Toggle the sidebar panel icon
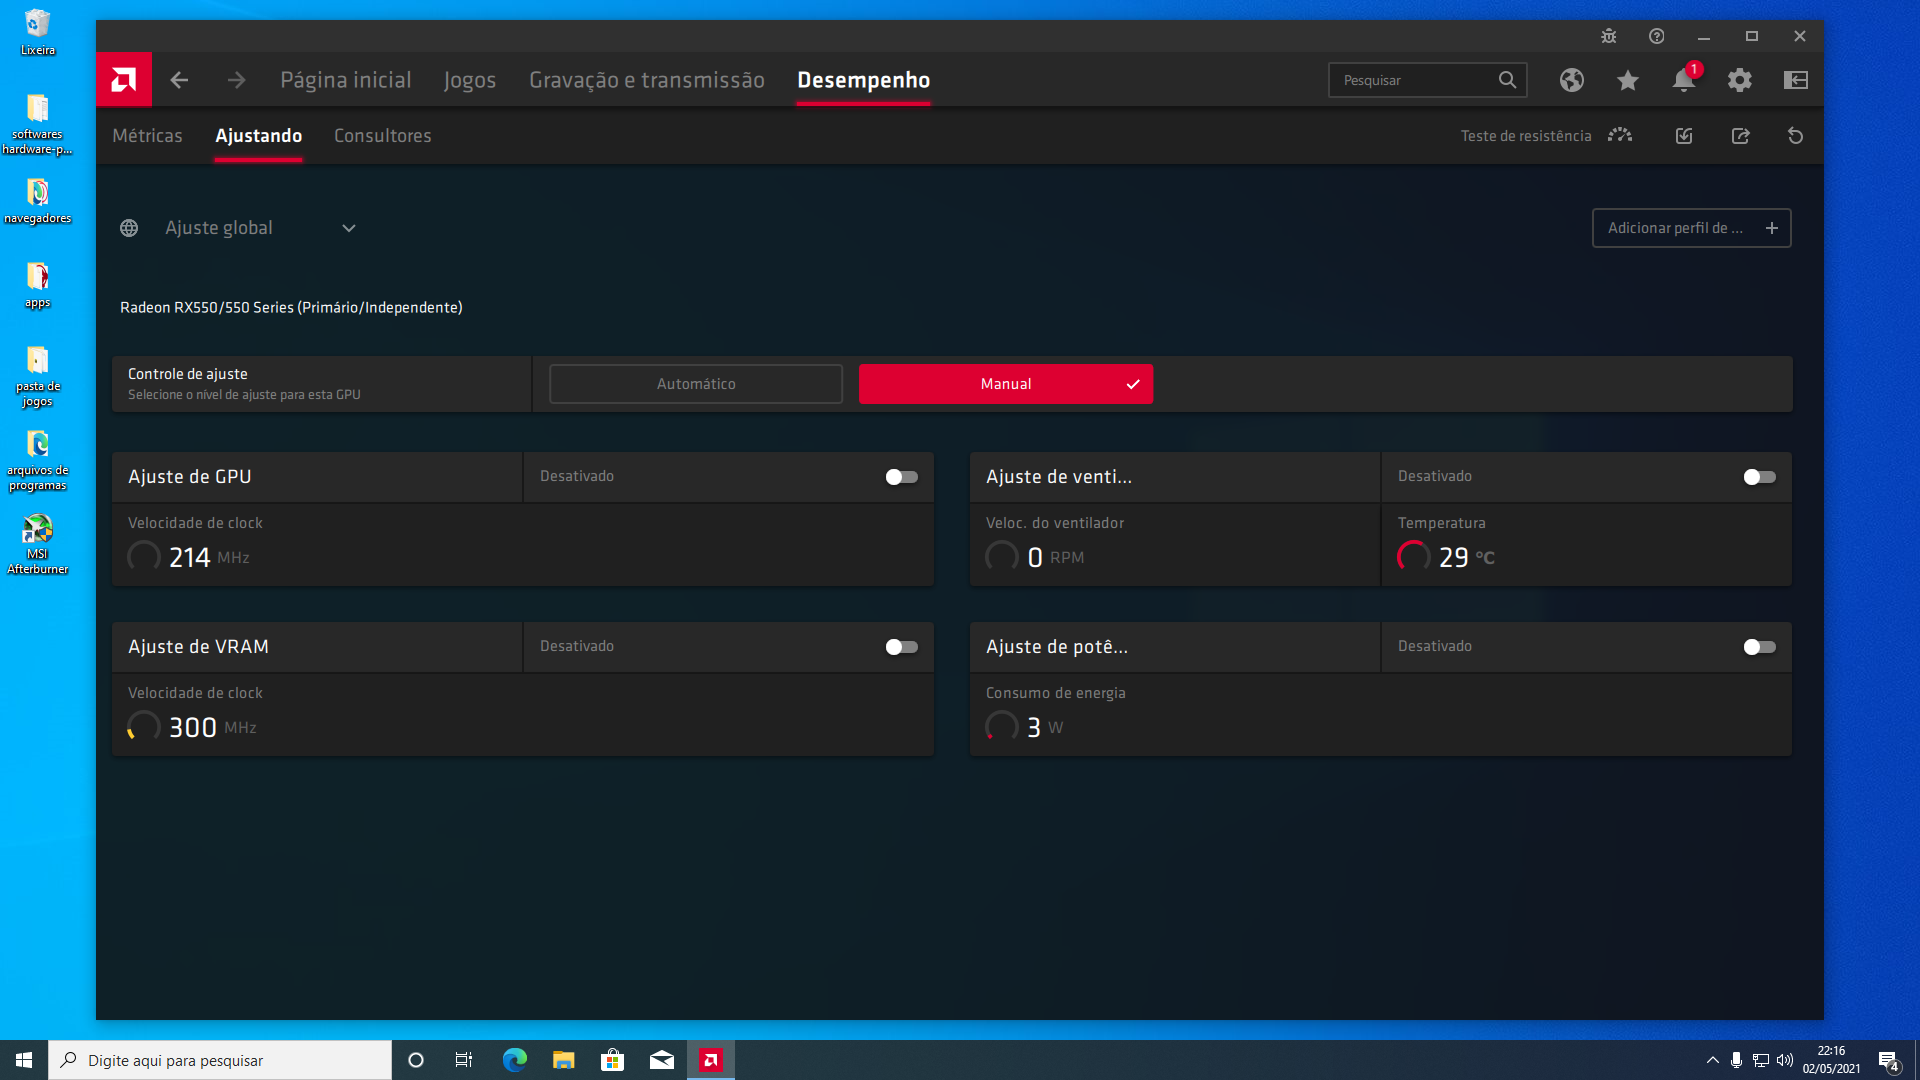 point(1796,80)
